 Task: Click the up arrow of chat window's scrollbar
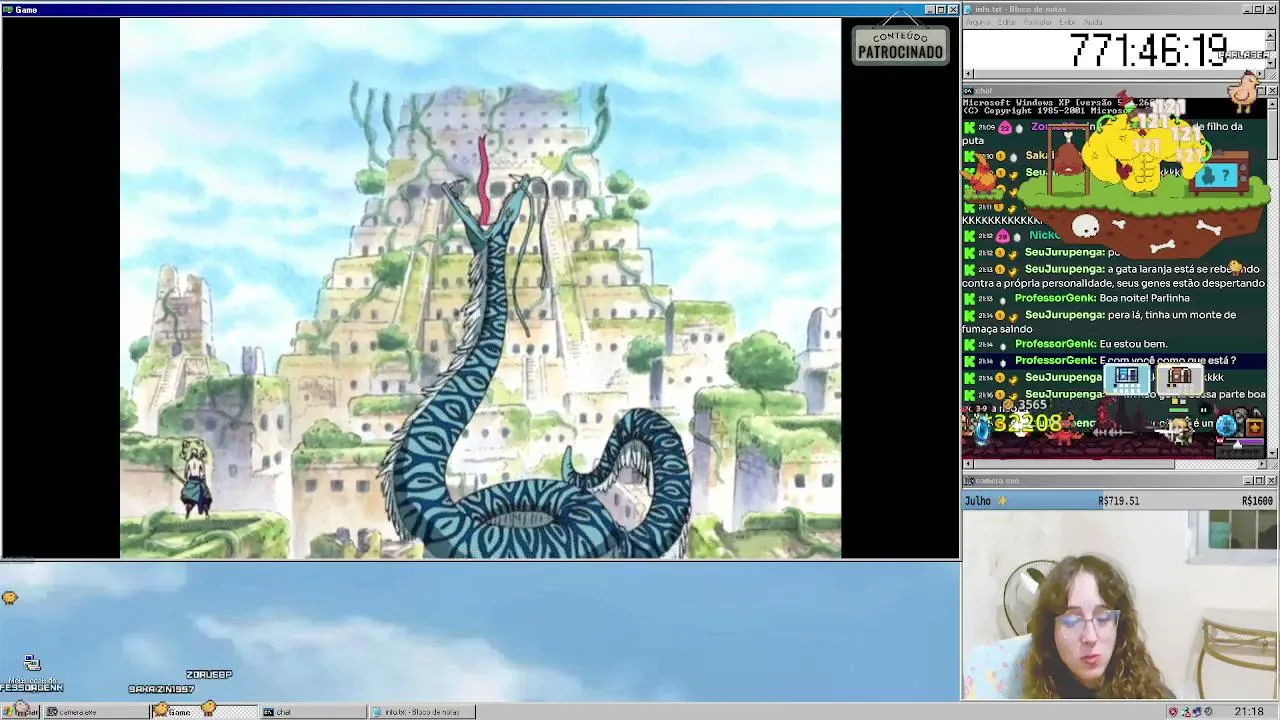click(x=1272, y=103)
